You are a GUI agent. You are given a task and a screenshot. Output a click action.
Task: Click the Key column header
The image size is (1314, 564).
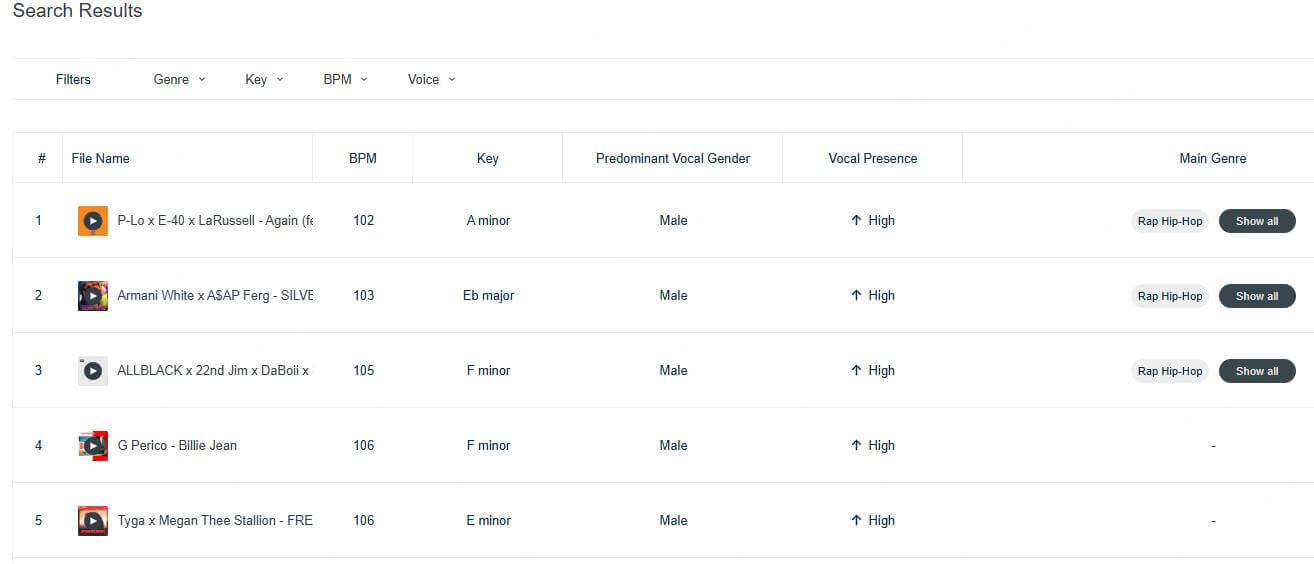(487, 158)
